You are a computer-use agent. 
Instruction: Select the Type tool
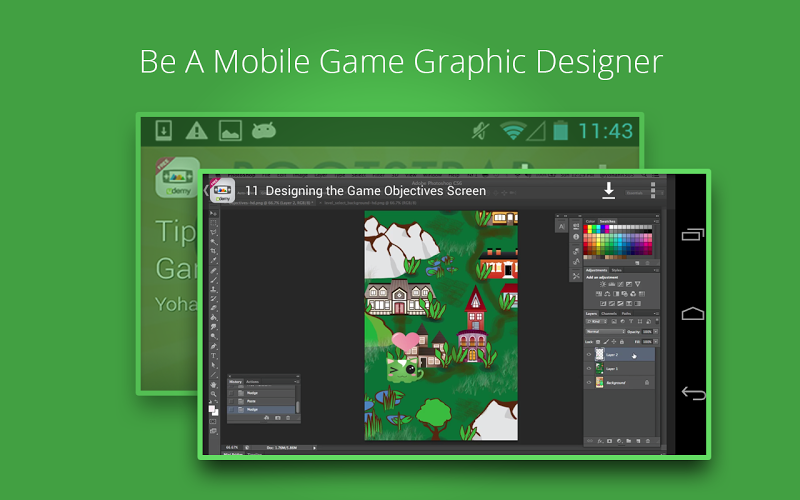213,356
